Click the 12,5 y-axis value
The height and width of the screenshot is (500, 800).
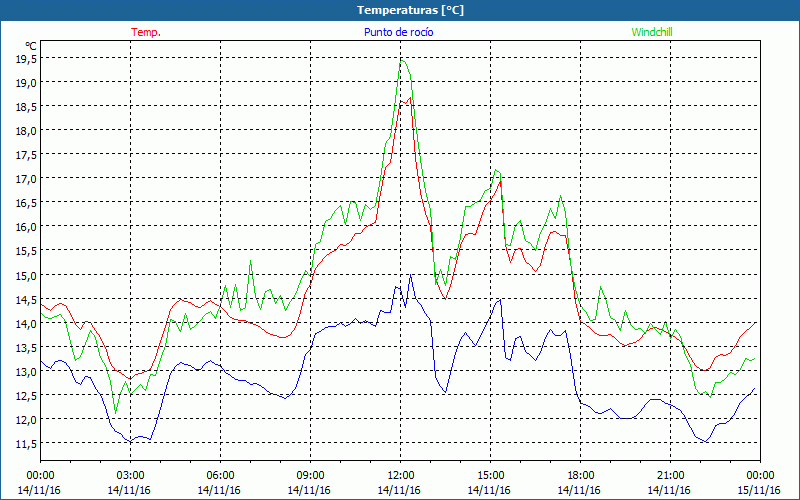[x=26, y=395]
